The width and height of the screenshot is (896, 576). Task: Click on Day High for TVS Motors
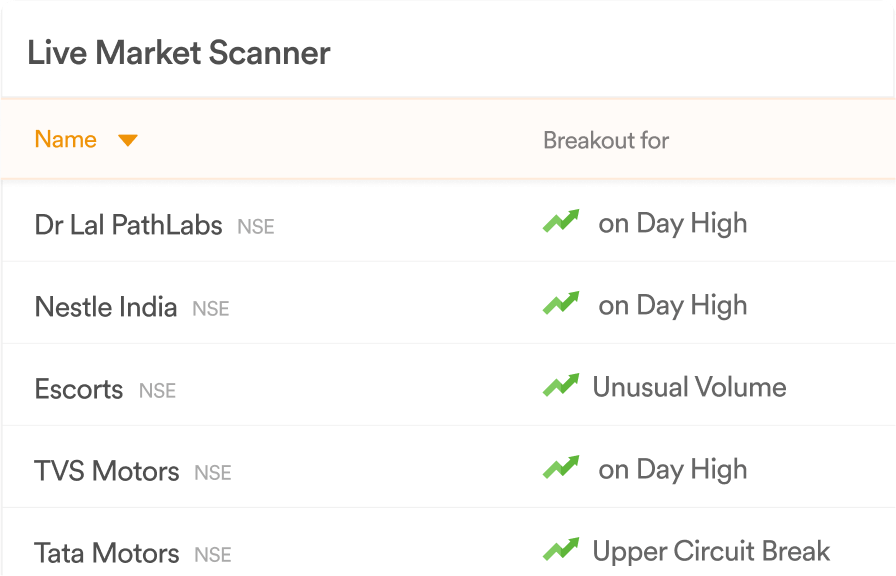tap(673, 470)
